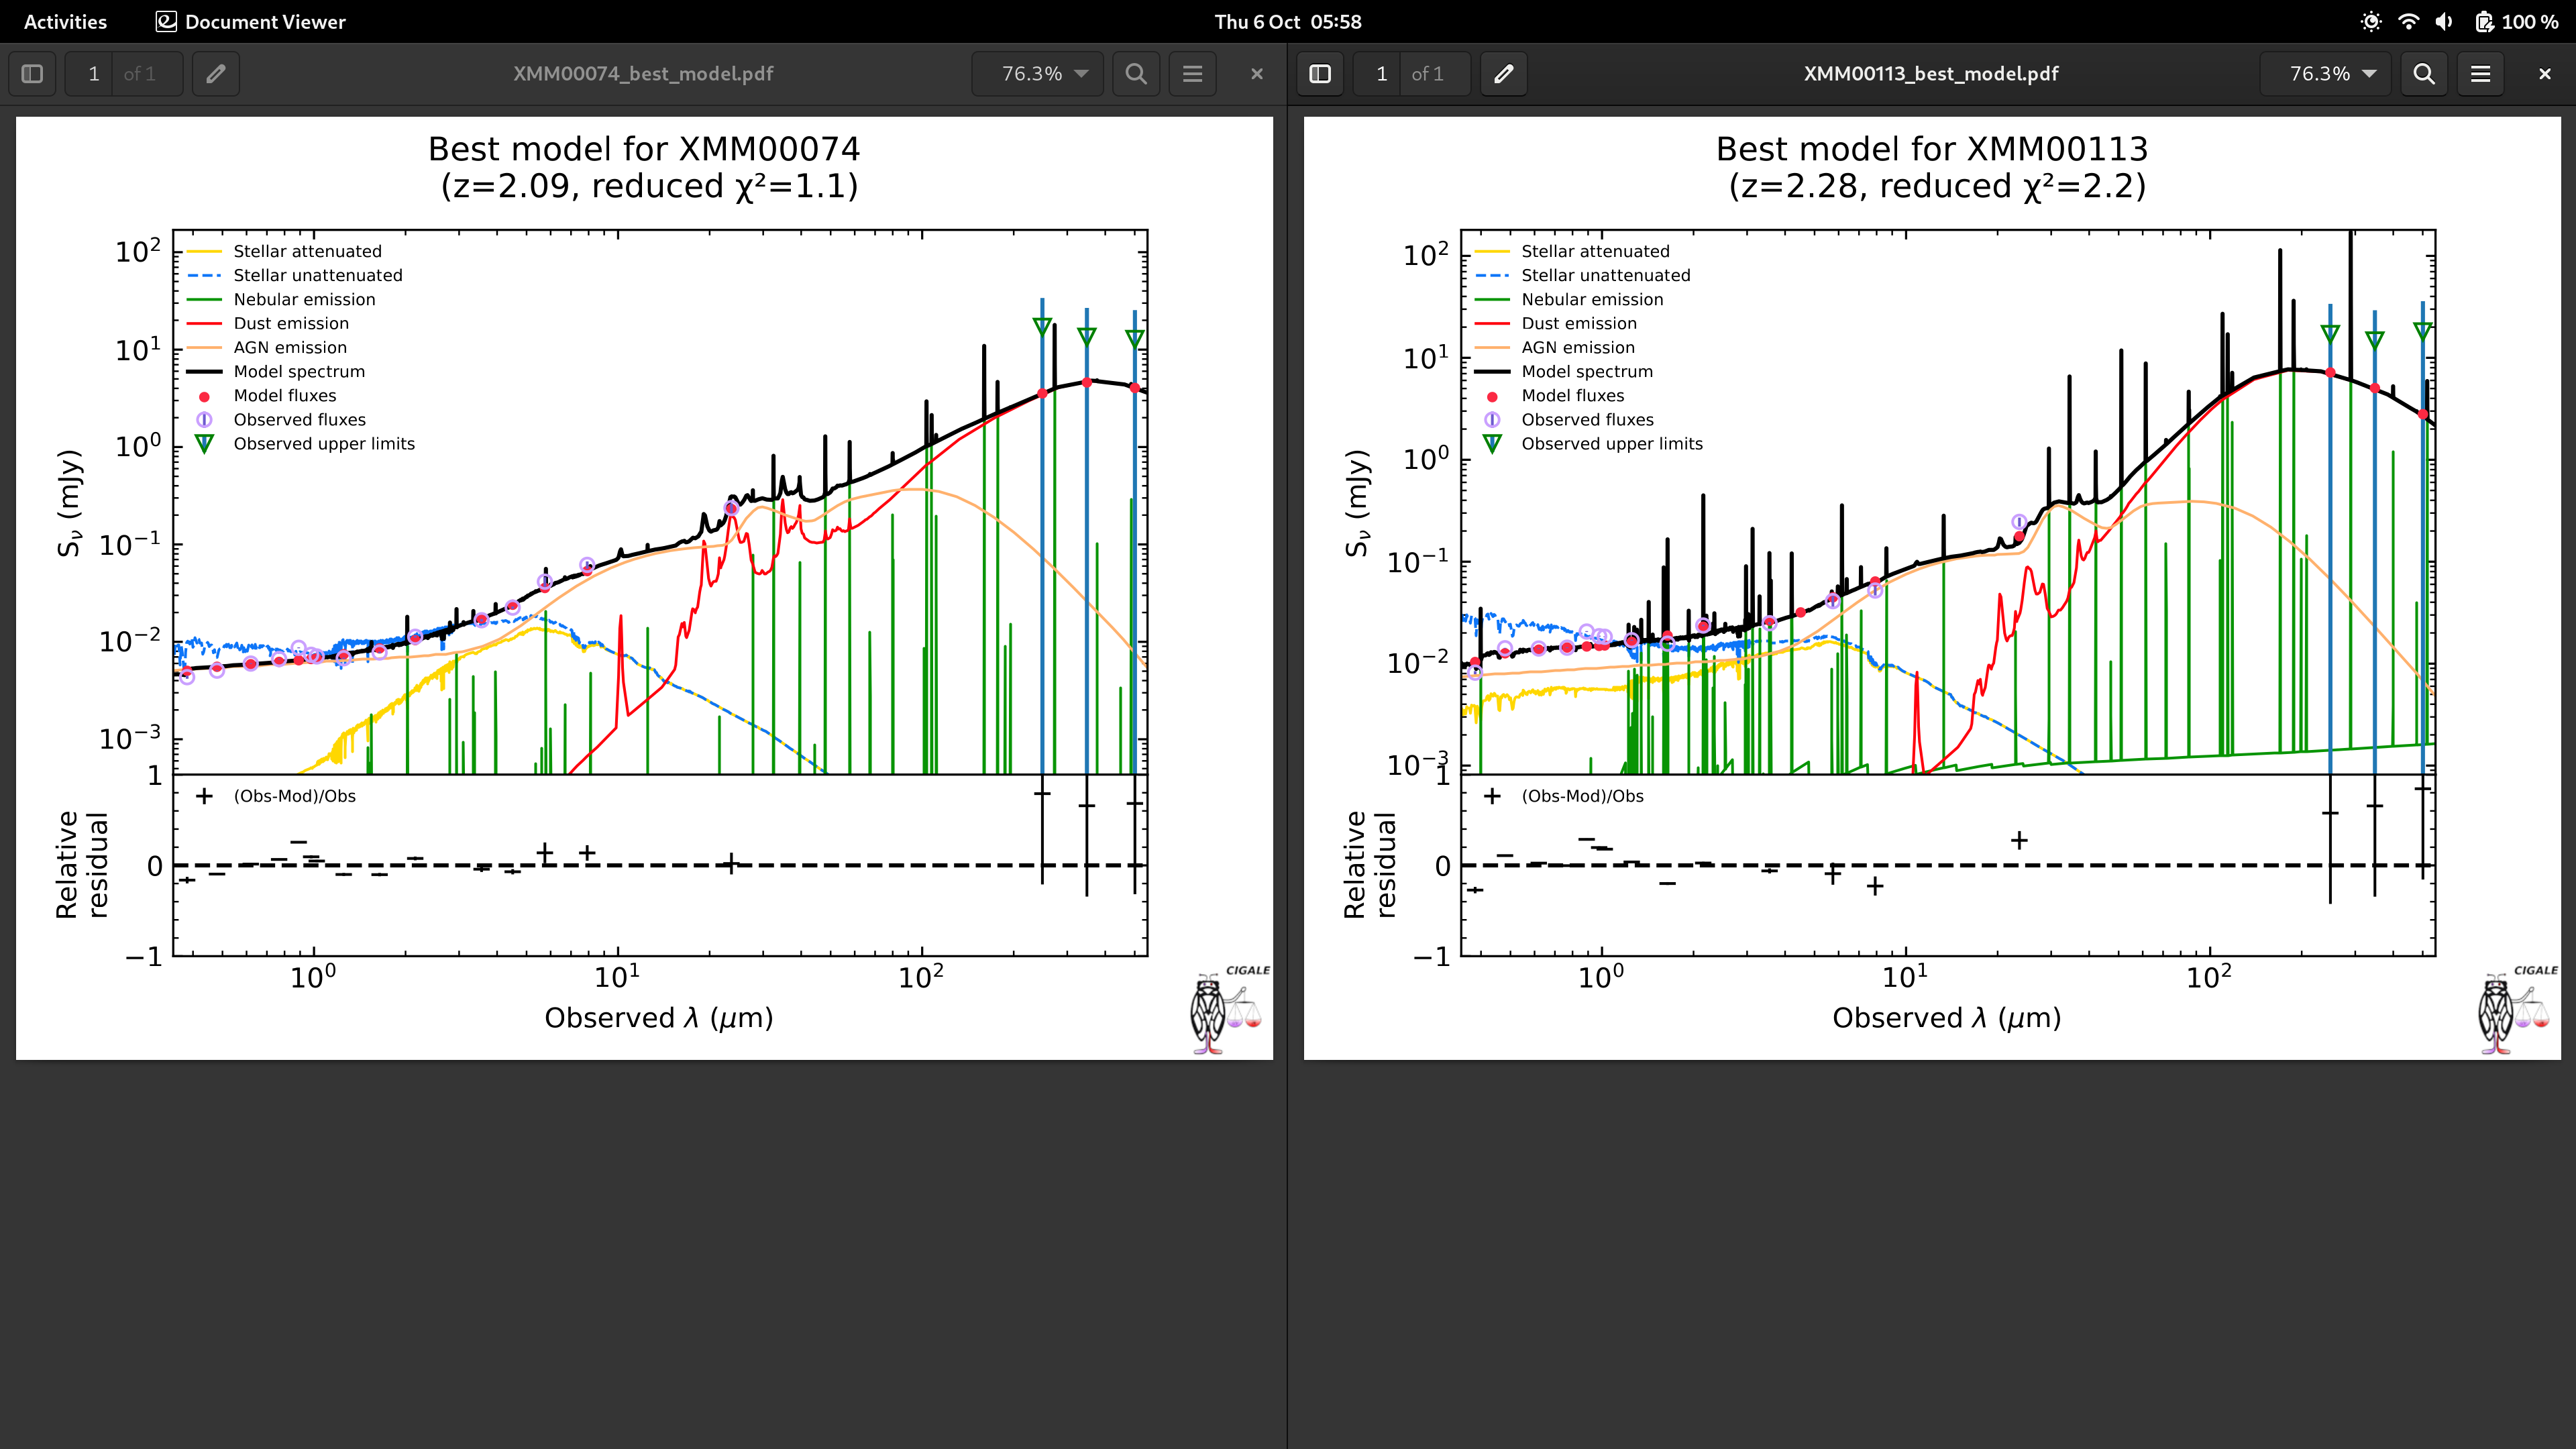The image size is (2576, 1449).
Task: Open search in XMM00074_best_model.pdf viewer
Action: 1136,73
